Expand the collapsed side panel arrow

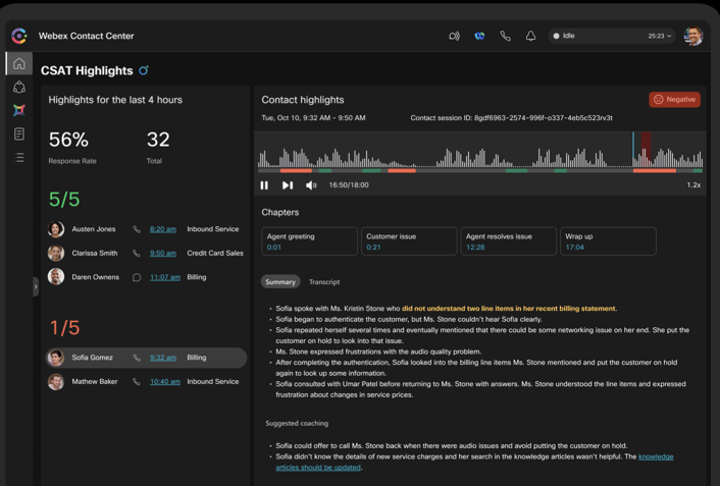pyautogui.click(x=36, y=287)
